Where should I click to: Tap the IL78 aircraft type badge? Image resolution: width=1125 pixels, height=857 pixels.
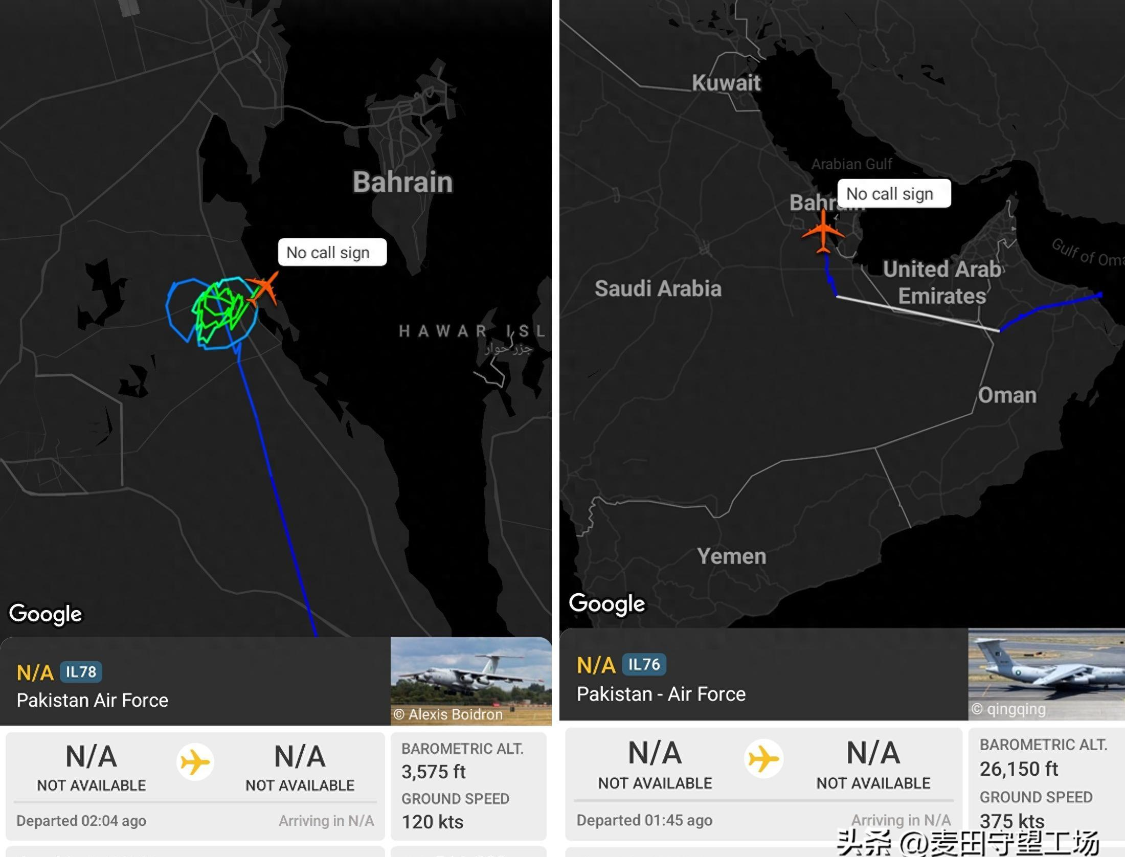(81, 672)
